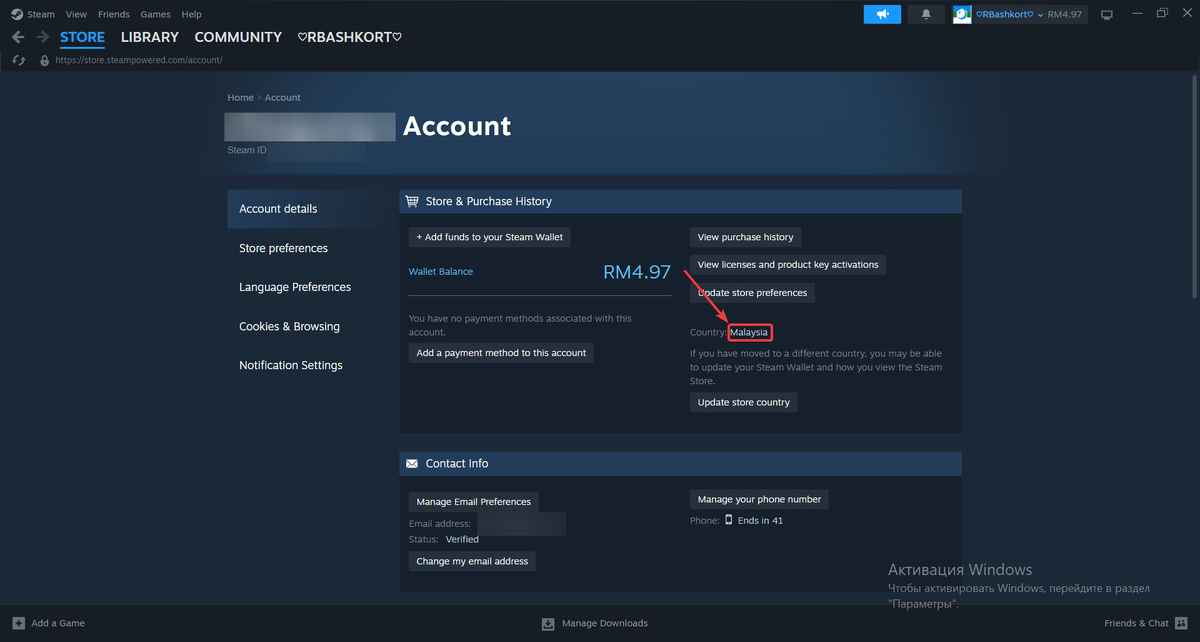Go back with the left arrow icon
The height and width of the screenshot is (642, 1200).
pyautogui.click(x=18, y=37)
